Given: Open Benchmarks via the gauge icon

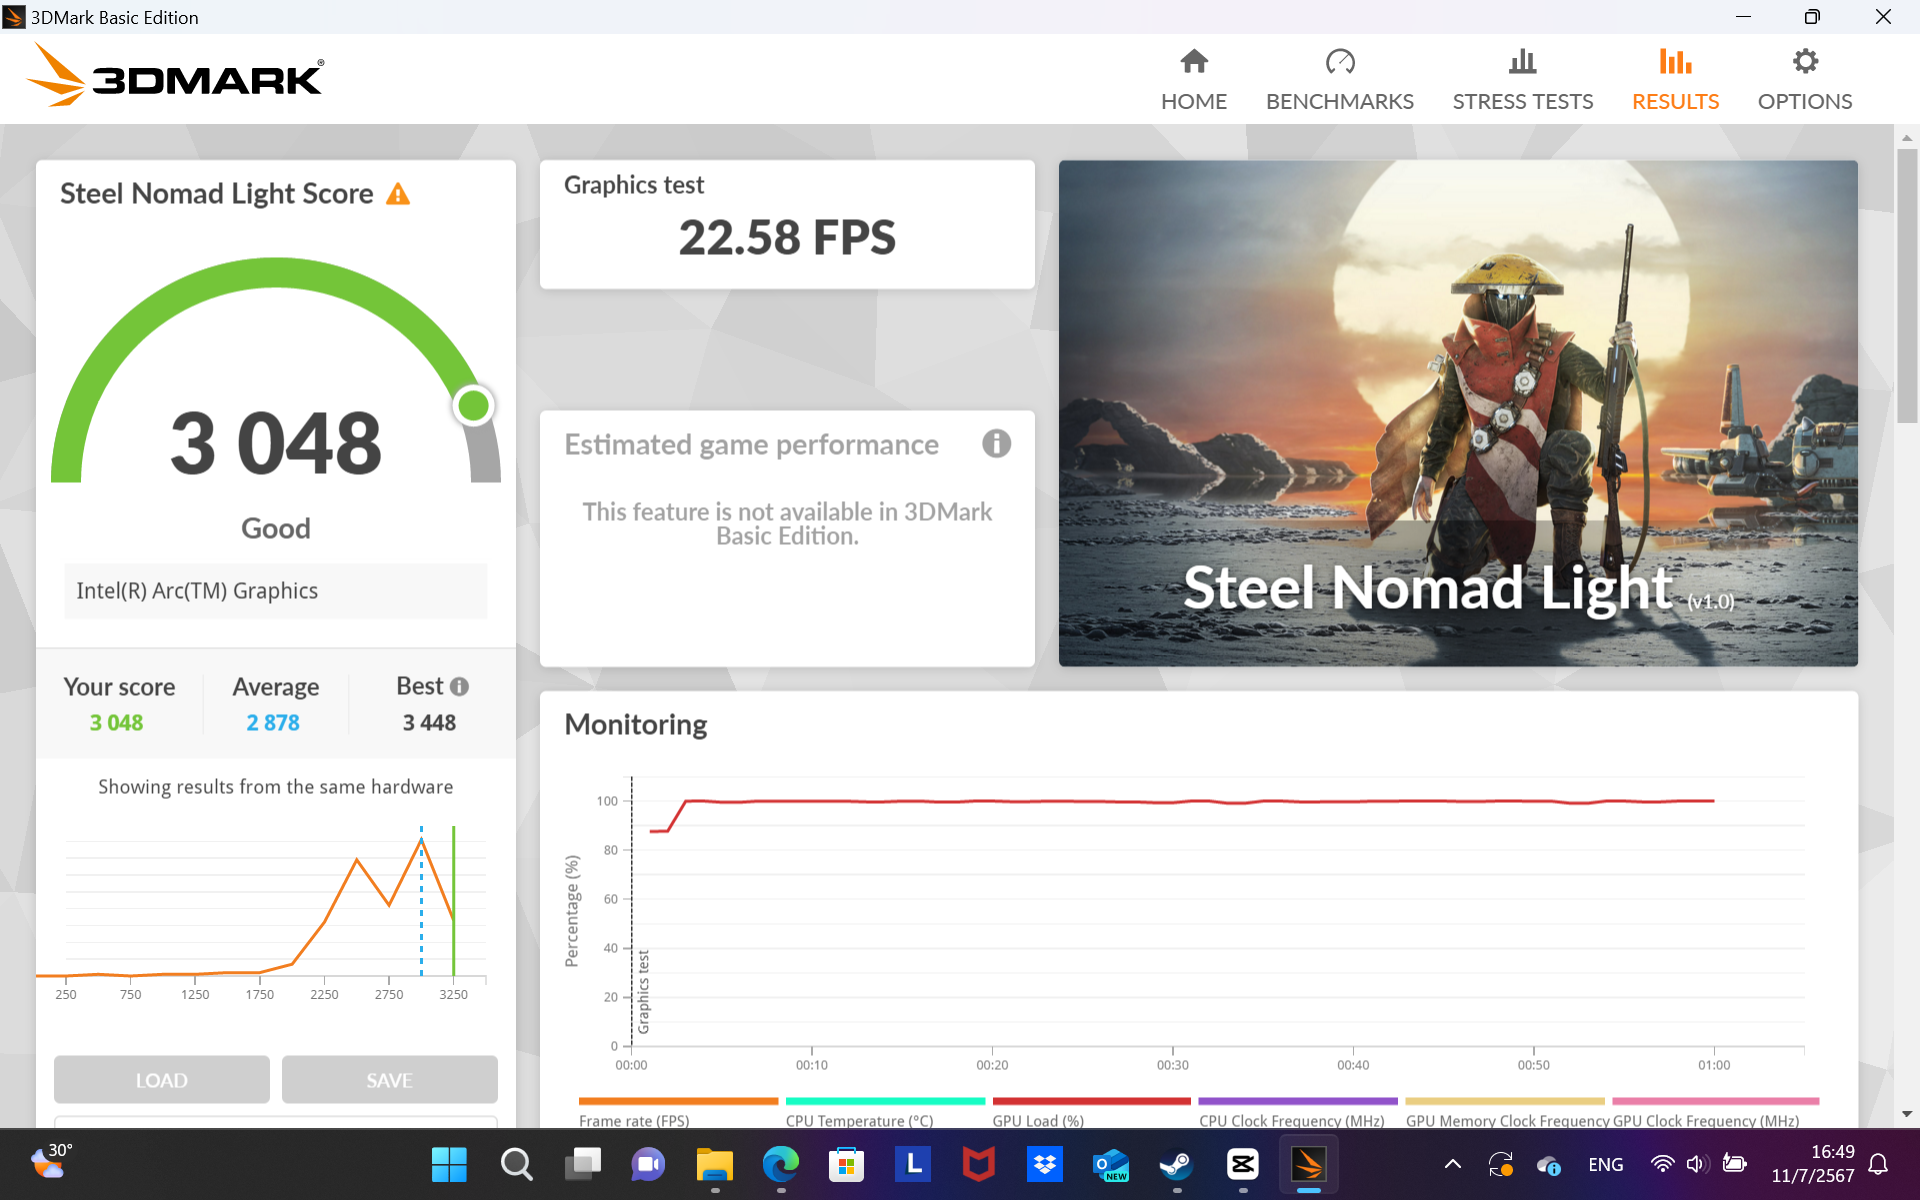Looking at the screenshot, I should [1339, 62].
